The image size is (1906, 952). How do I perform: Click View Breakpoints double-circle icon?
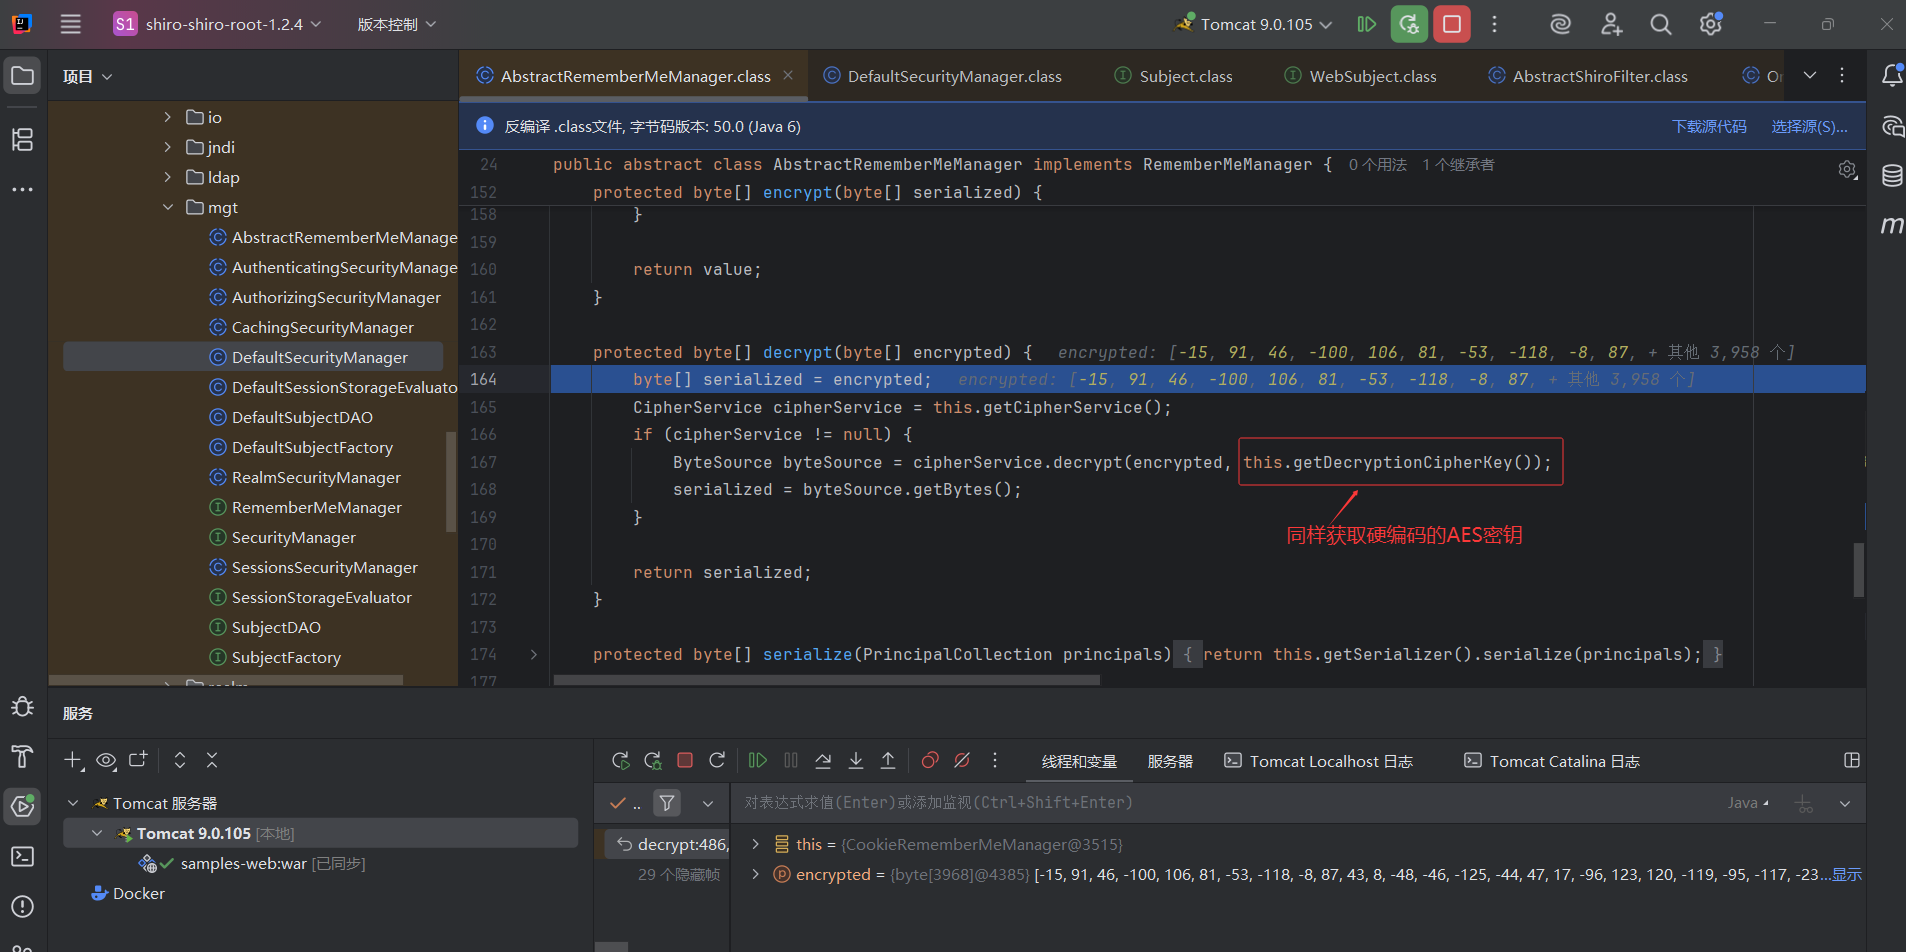[929, 761]
